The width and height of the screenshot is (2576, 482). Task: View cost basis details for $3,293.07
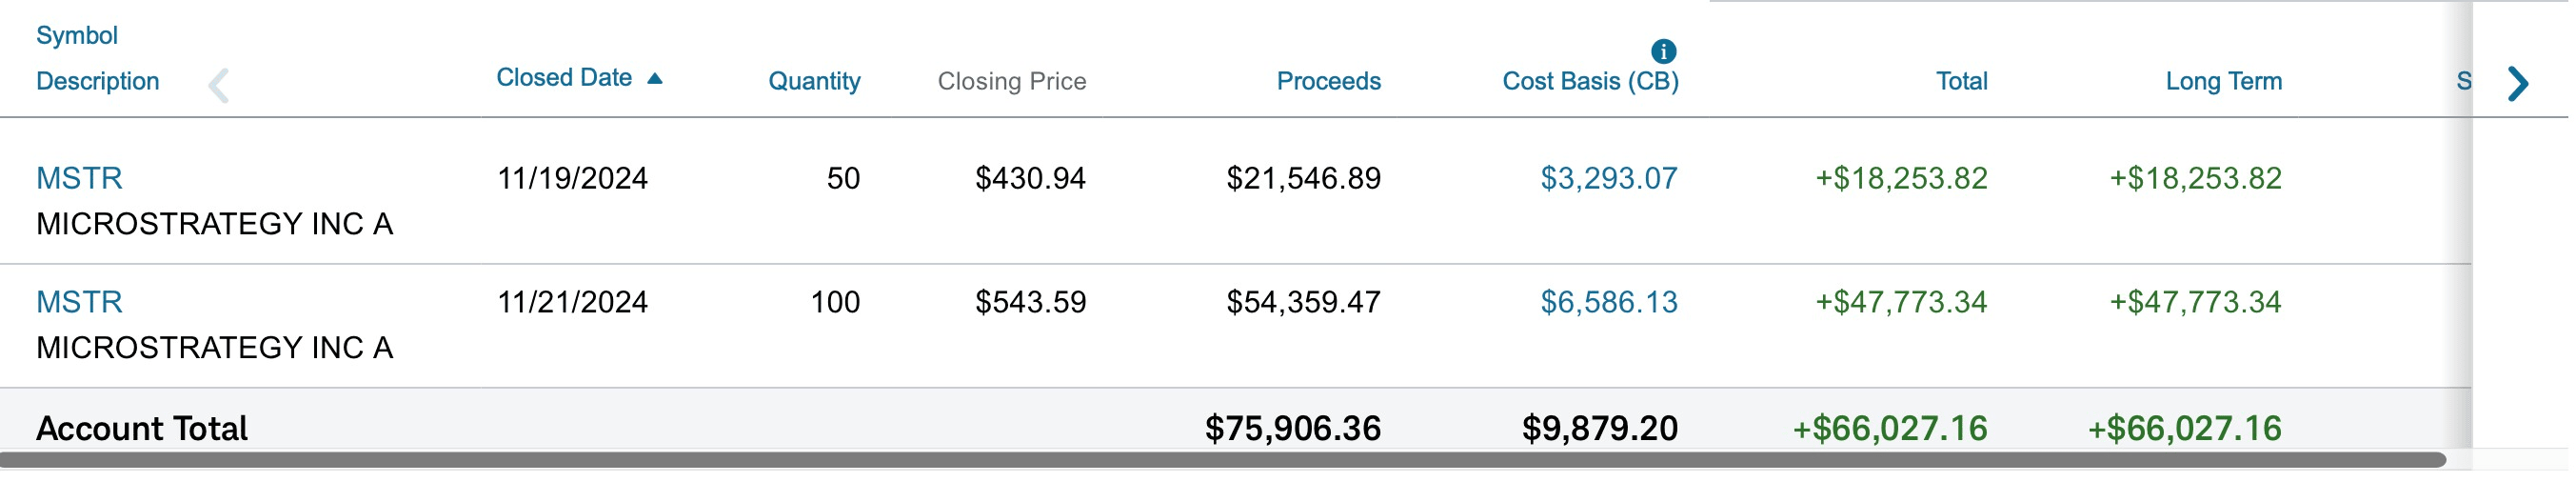pyautogui.click(x=1608, y=178)
